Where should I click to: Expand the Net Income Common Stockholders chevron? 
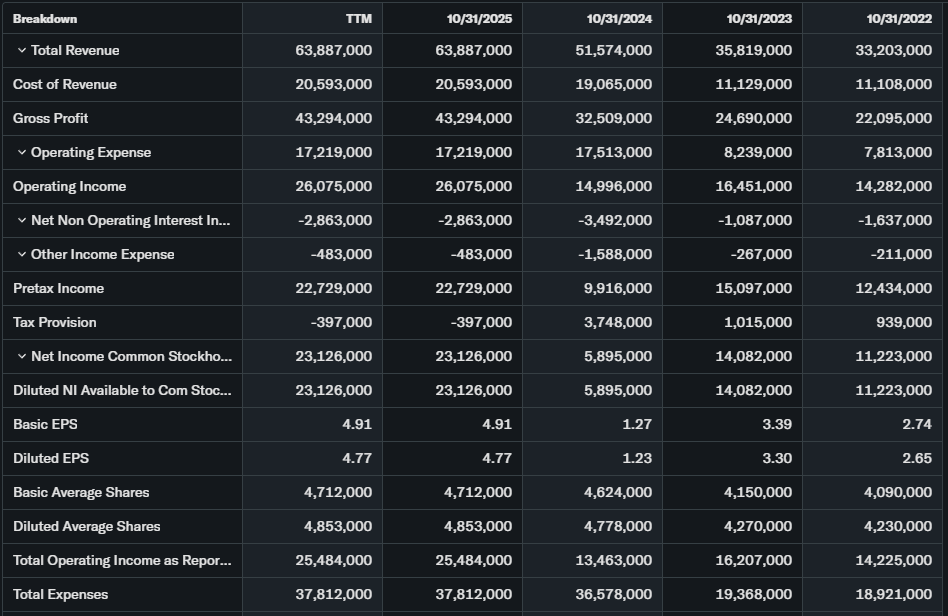(21, 357)
